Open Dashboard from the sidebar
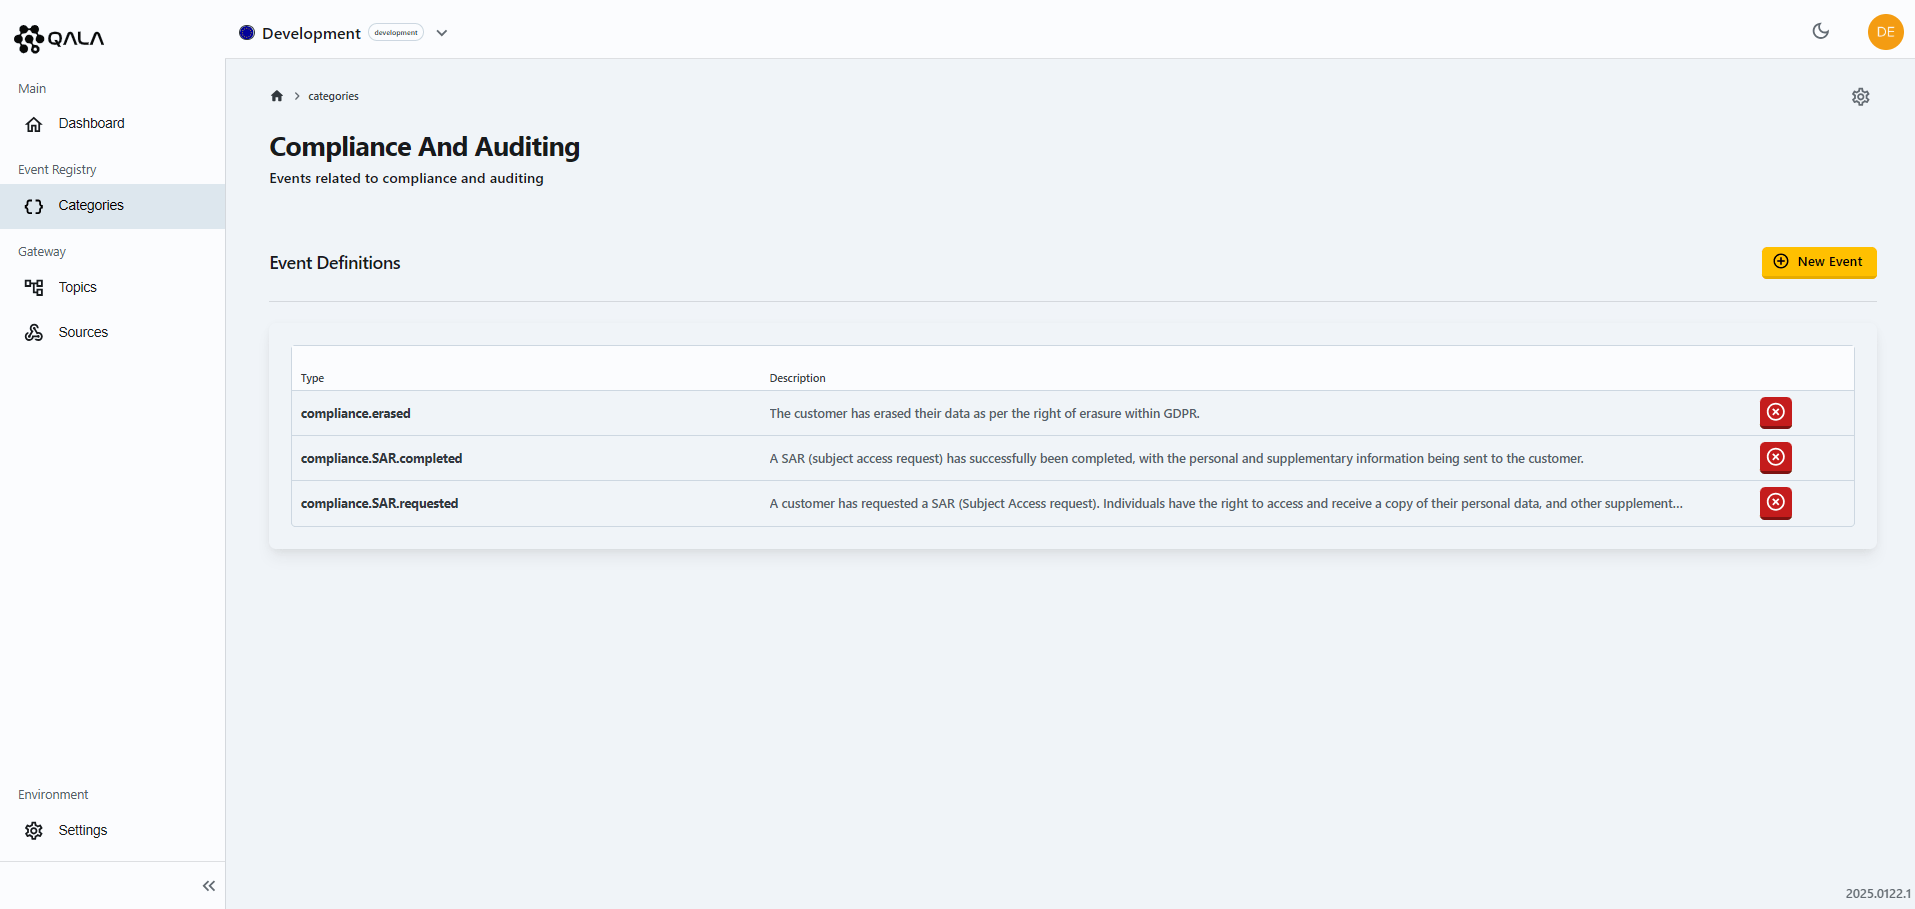 tap(91, 124)
